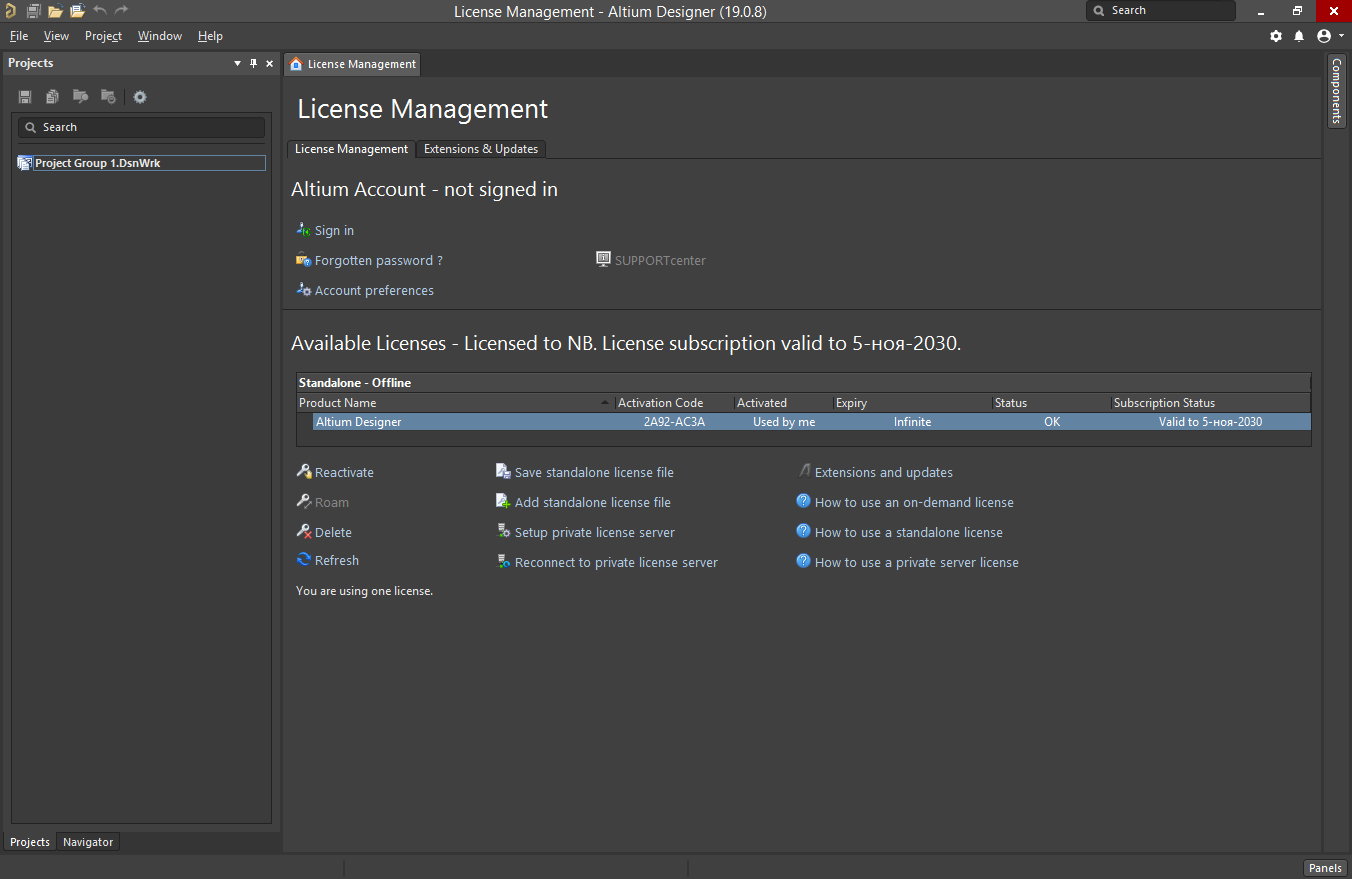Click the Save icon in the Projects panel
This screenshot has height=879, width=1352.
24,96
